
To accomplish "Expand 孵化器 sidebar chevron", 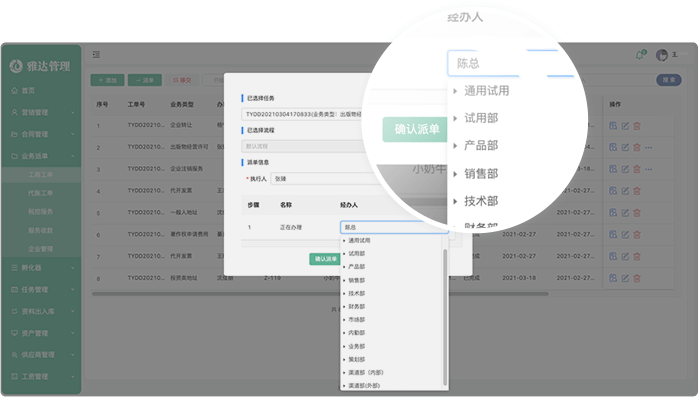I will 73,268.
